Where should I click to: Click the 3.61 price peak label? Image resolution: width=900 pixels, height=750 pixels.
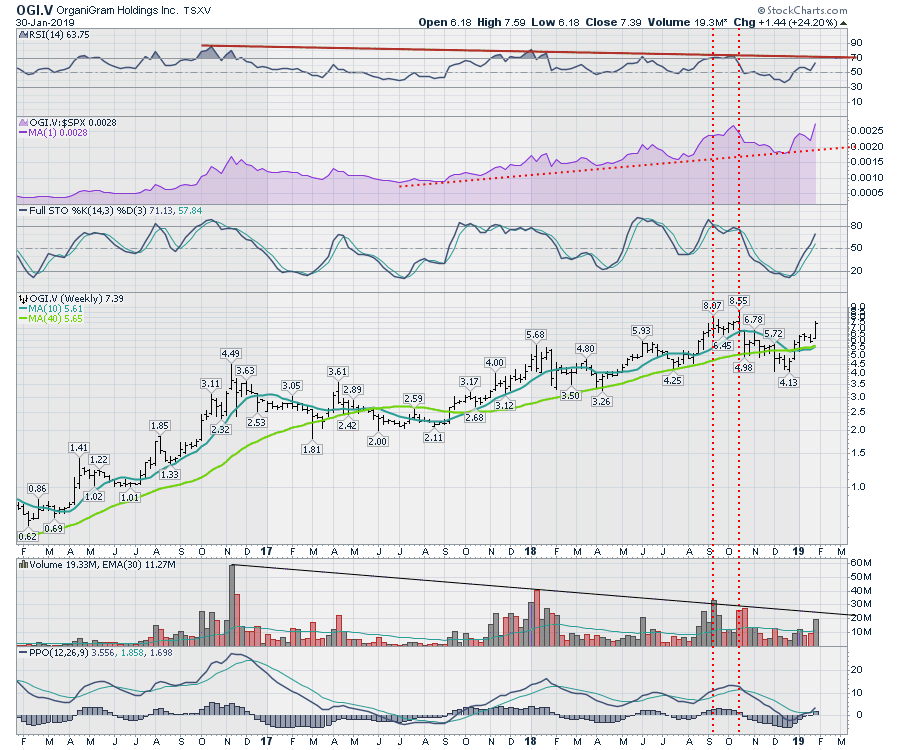click(x=338, y=372)
